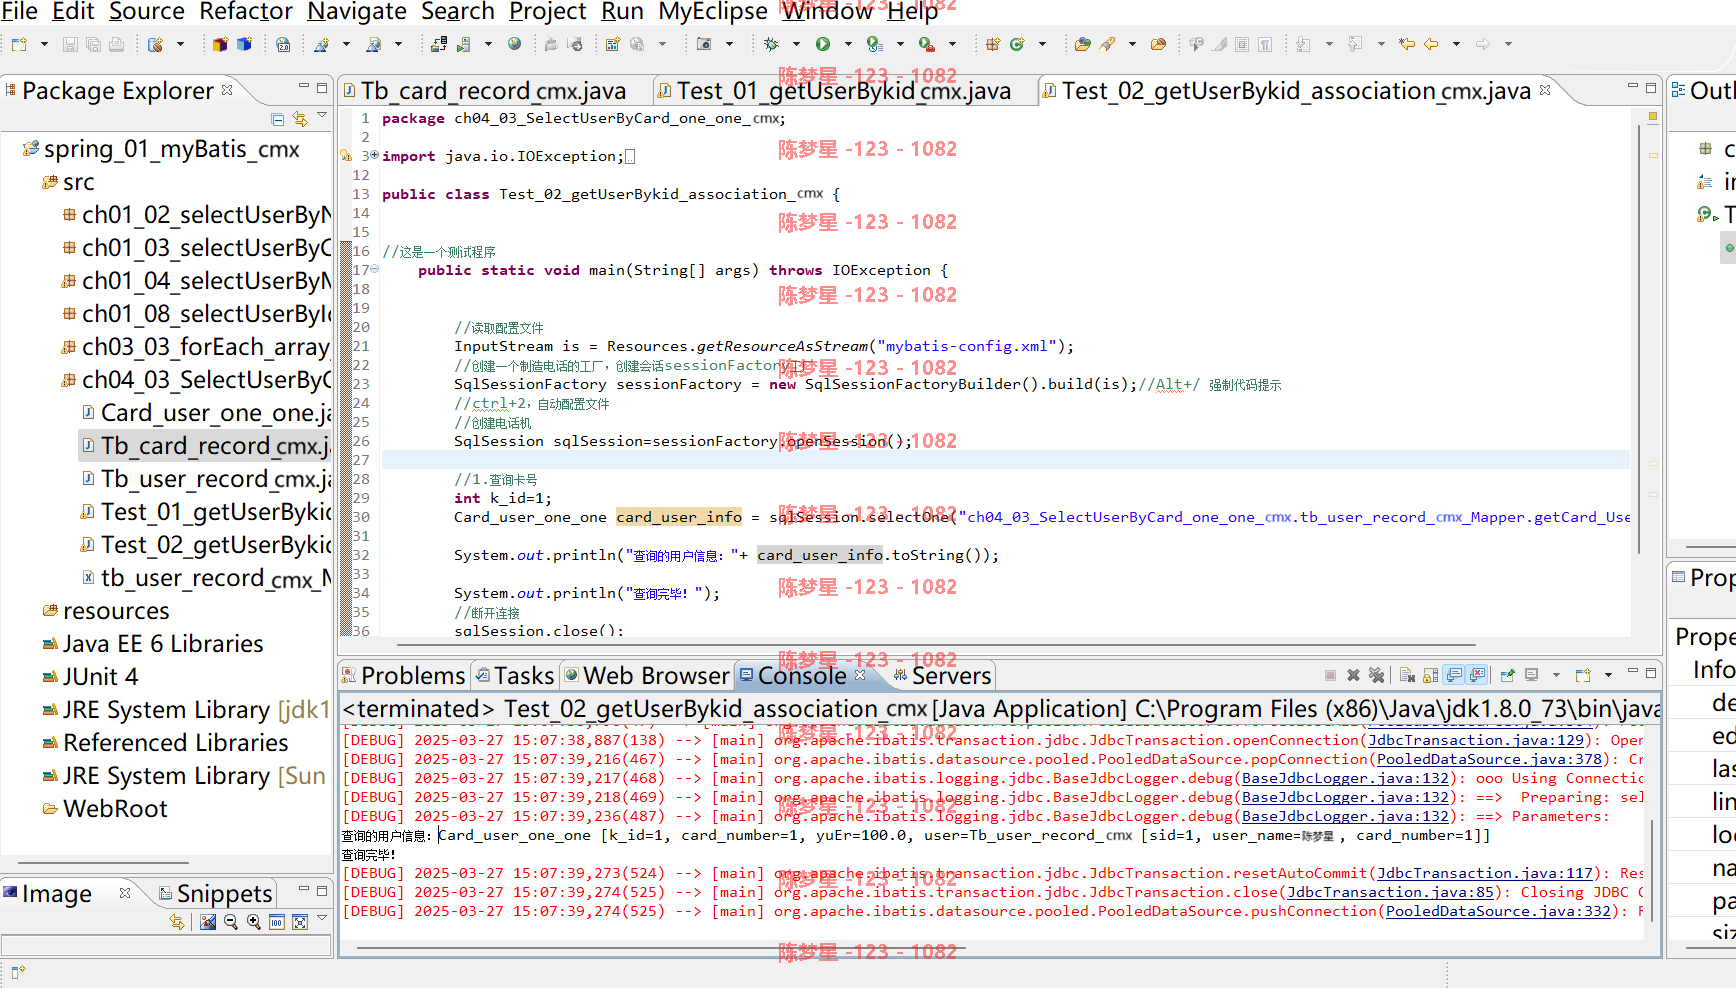Open Back navigation history dropdown arrow
Viewport: 1736px width, 988px height.
1456,44
